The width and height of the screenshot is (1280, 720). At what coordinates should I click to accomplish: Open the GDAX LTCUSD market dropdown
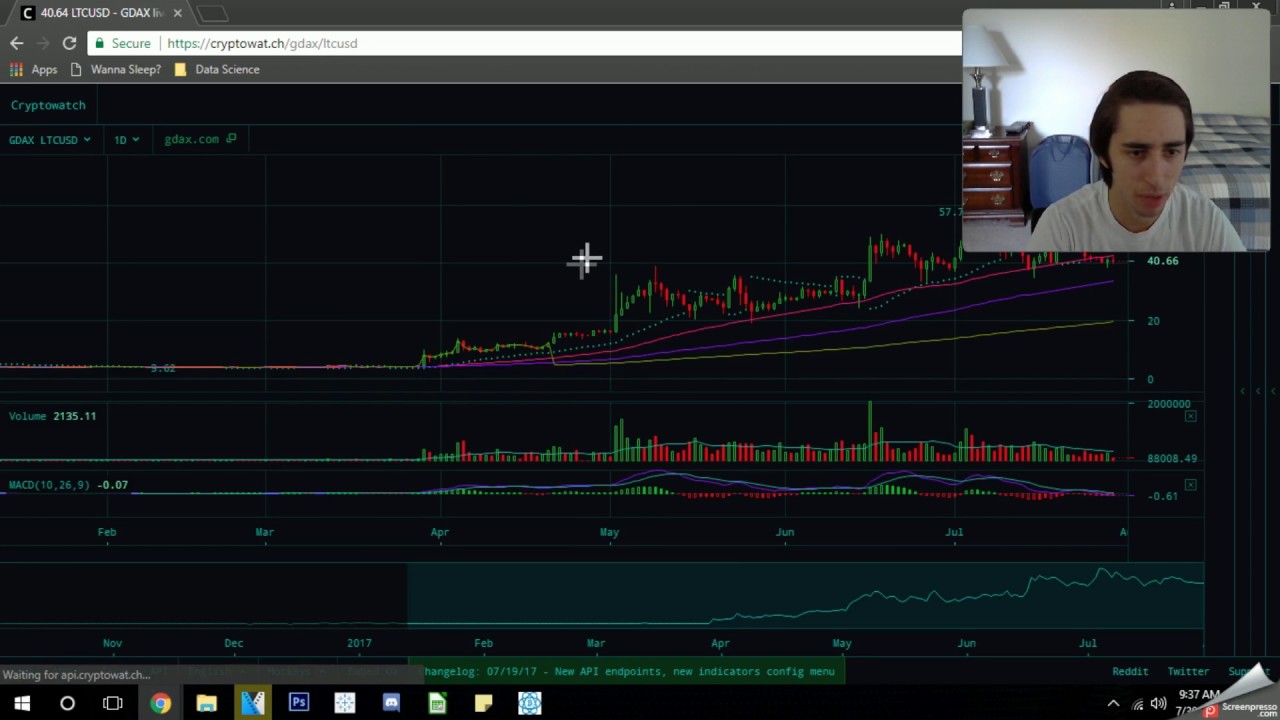[x=49, y=139]
